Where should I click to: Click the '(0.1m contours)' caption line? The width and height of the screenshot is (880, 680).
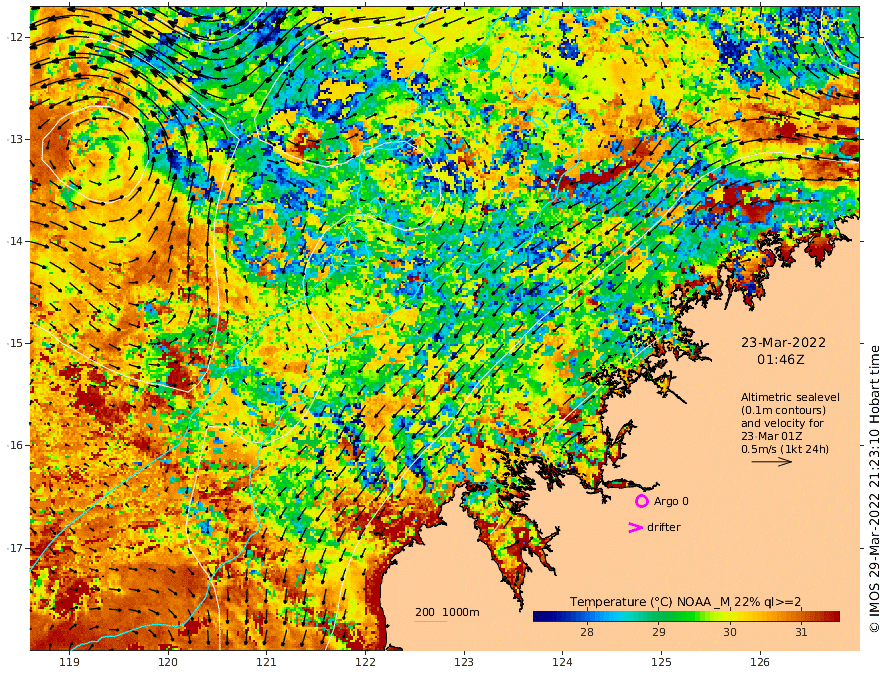(783, 410)
